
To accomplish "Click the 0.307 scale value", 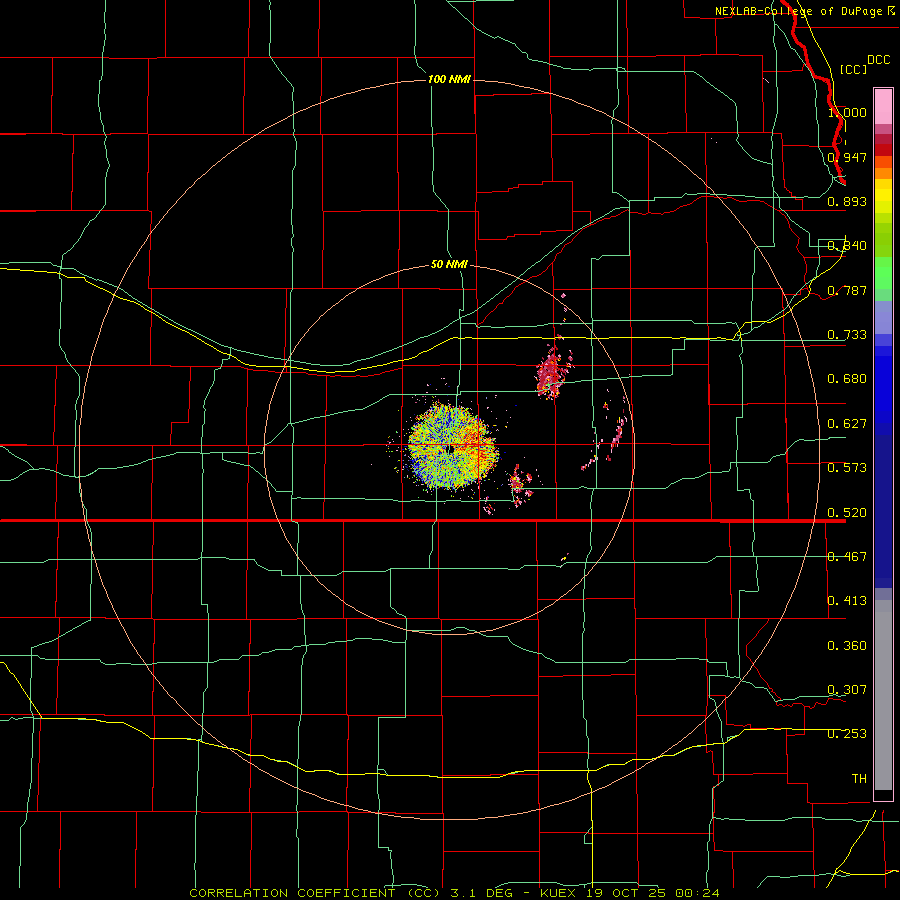I will [x=847, y=690].
